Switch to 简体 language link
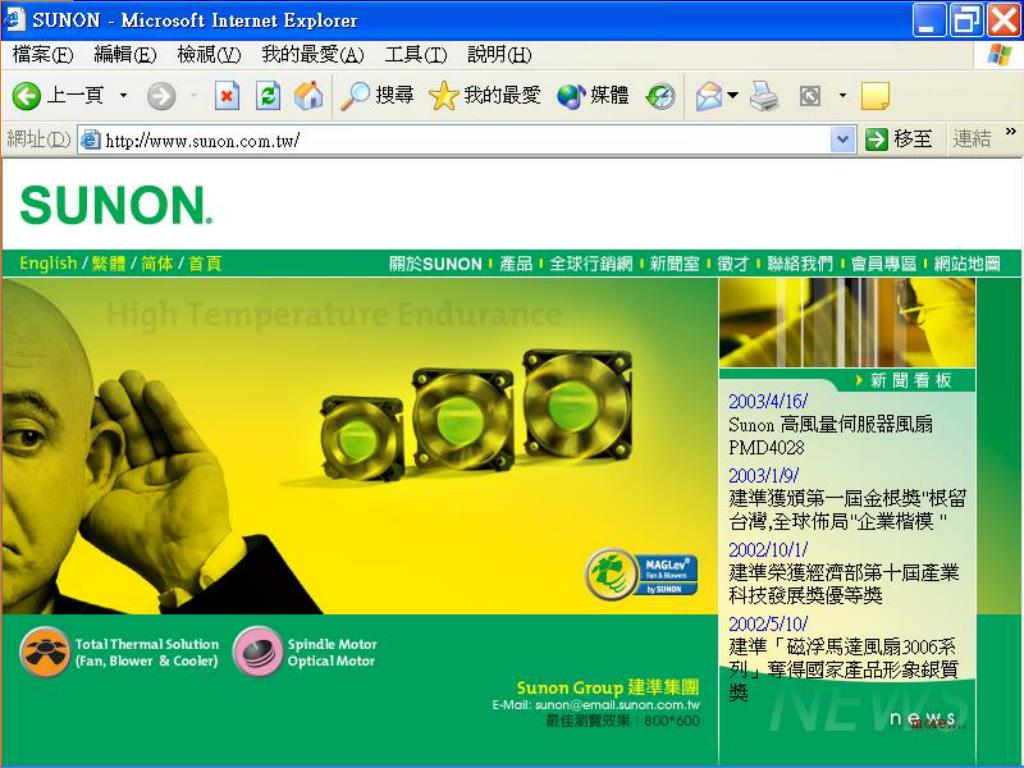 coord(157,263)
